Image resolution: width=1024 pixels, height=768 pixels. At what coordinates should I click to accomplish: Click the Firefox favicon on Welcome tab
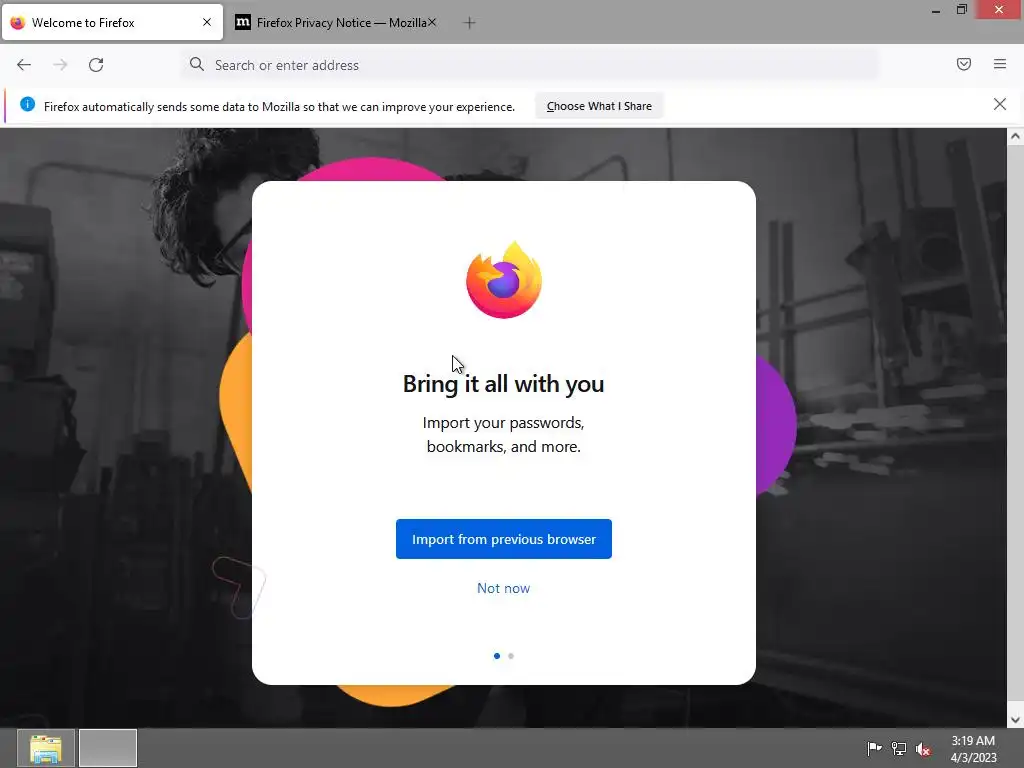pyautogui.click(x=18, y=23)
